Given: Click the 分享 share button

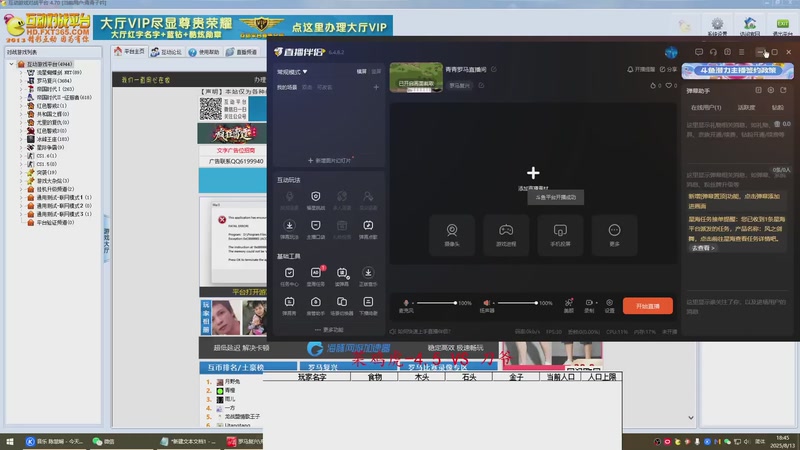Looking at the screenshot, I should click(668, 69).
